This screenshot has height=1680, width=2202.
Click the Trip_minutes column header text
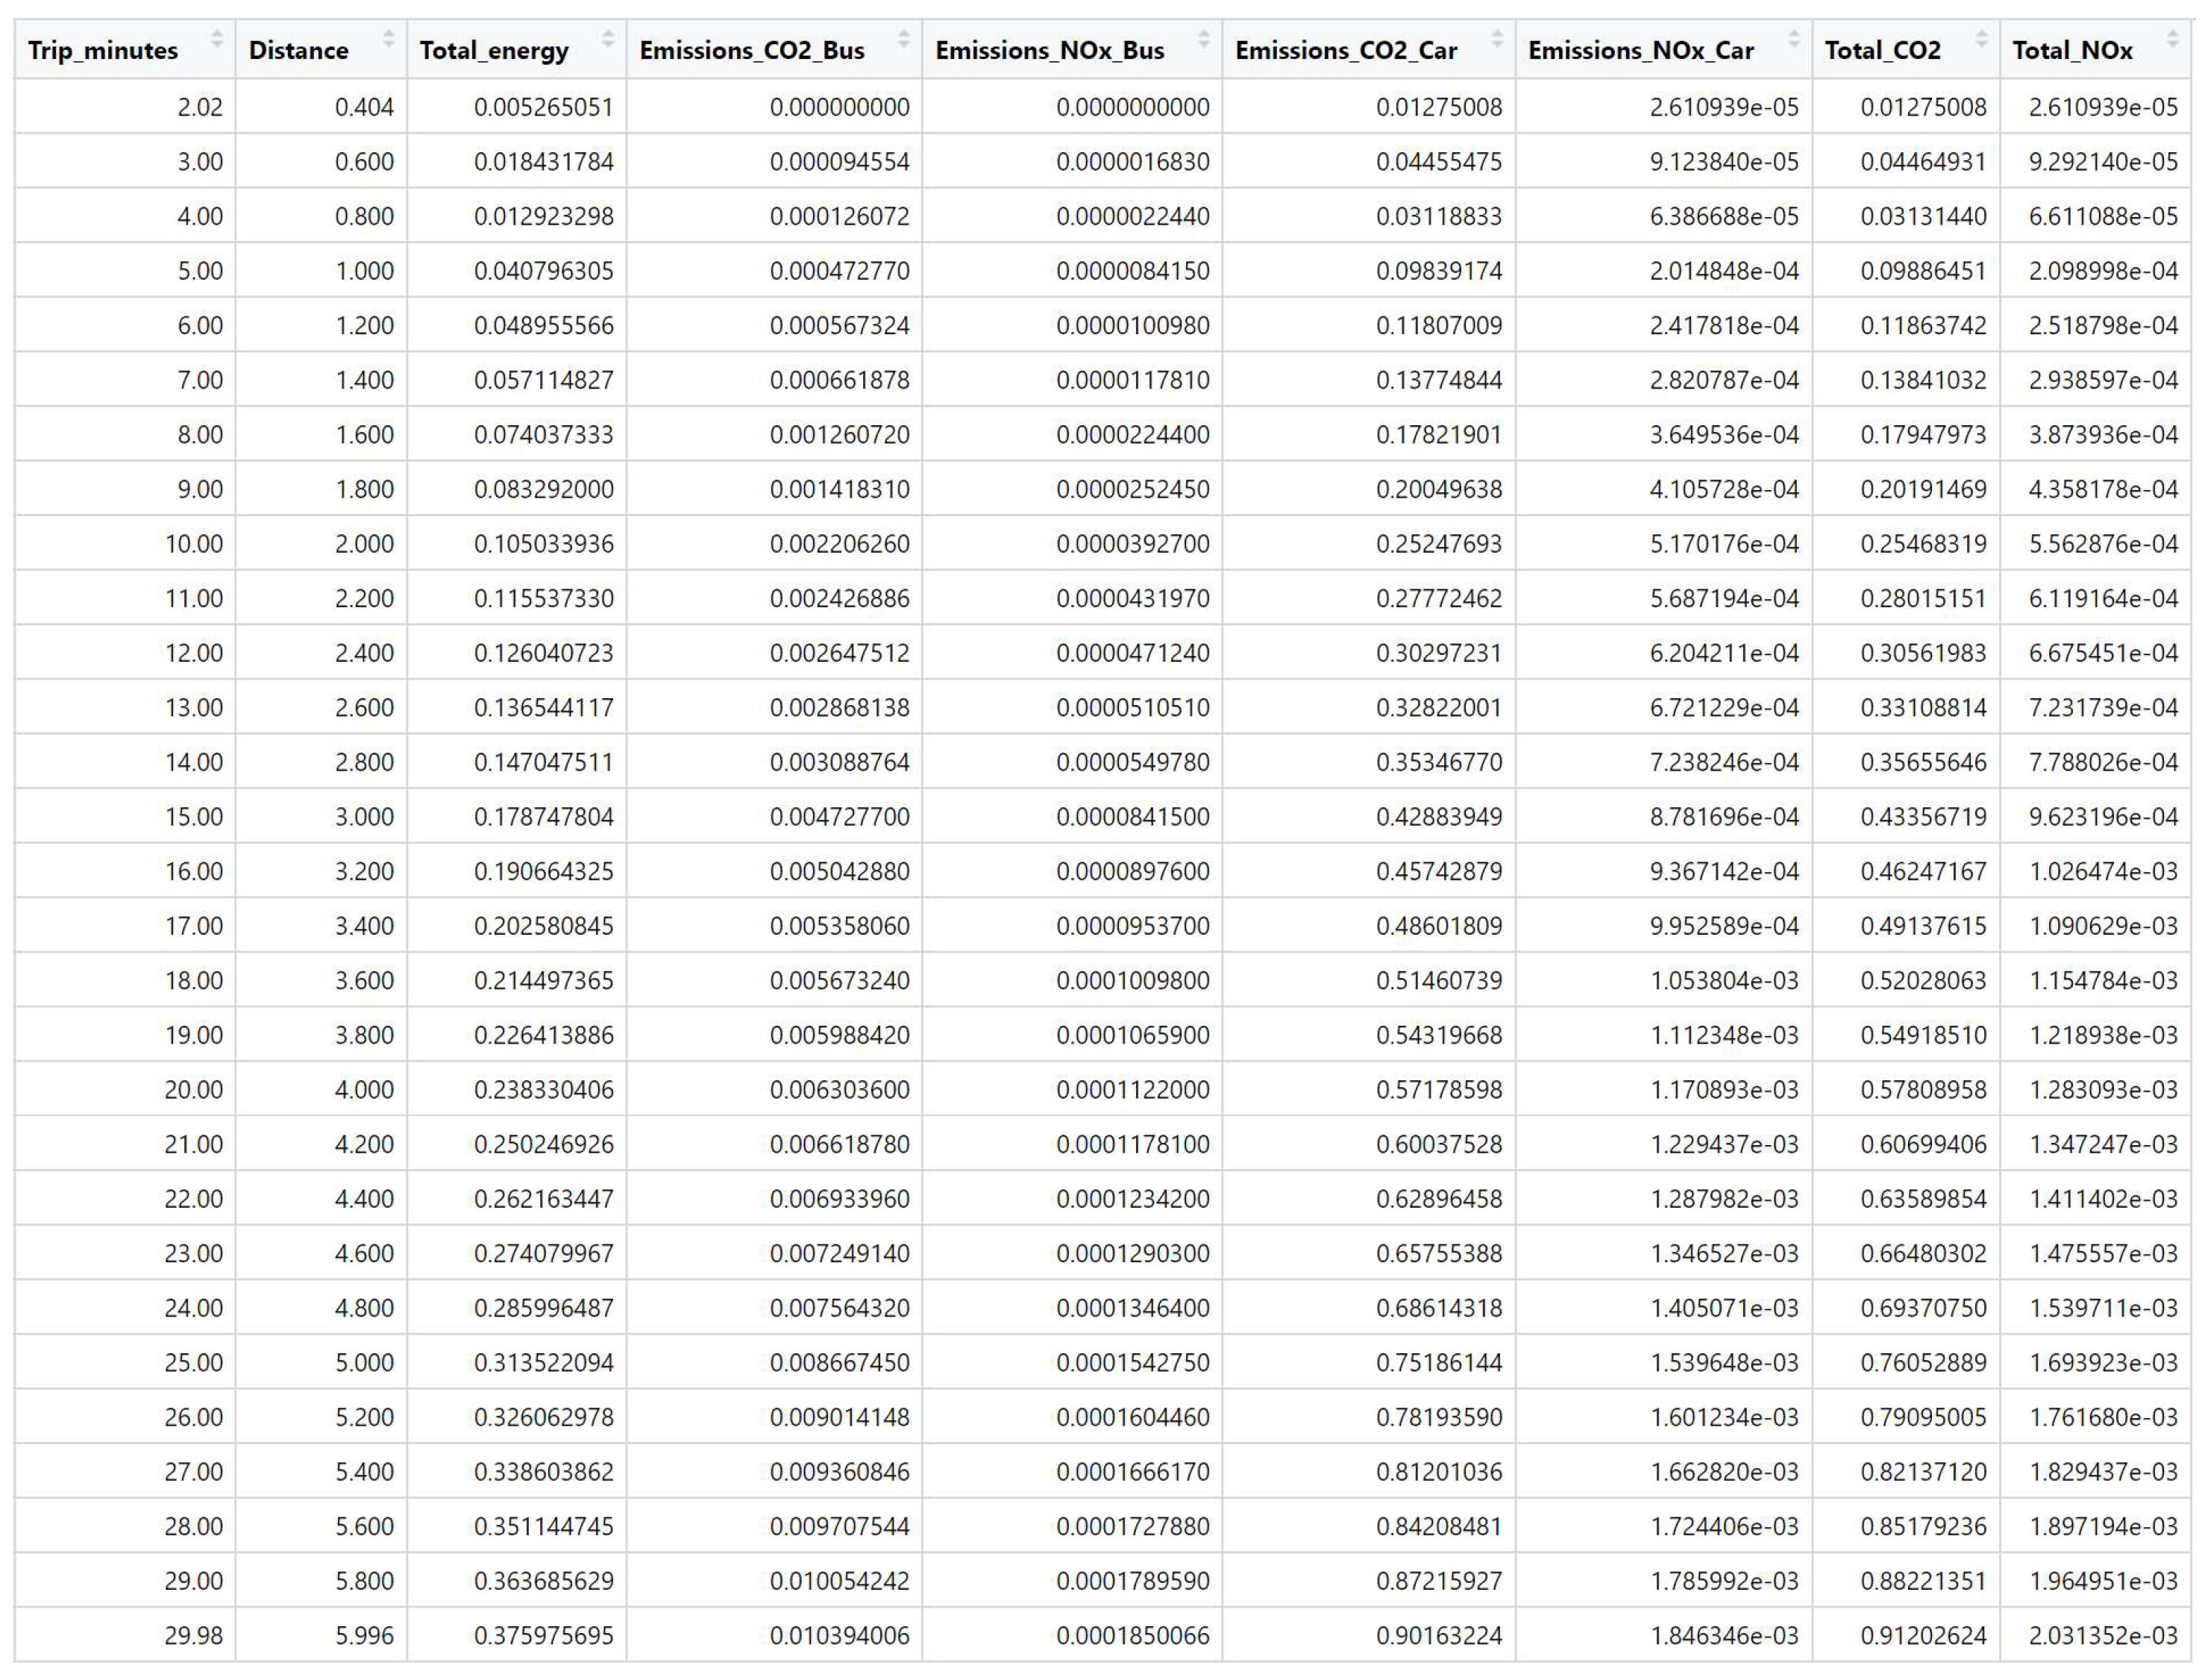click(x=103, y=50)
